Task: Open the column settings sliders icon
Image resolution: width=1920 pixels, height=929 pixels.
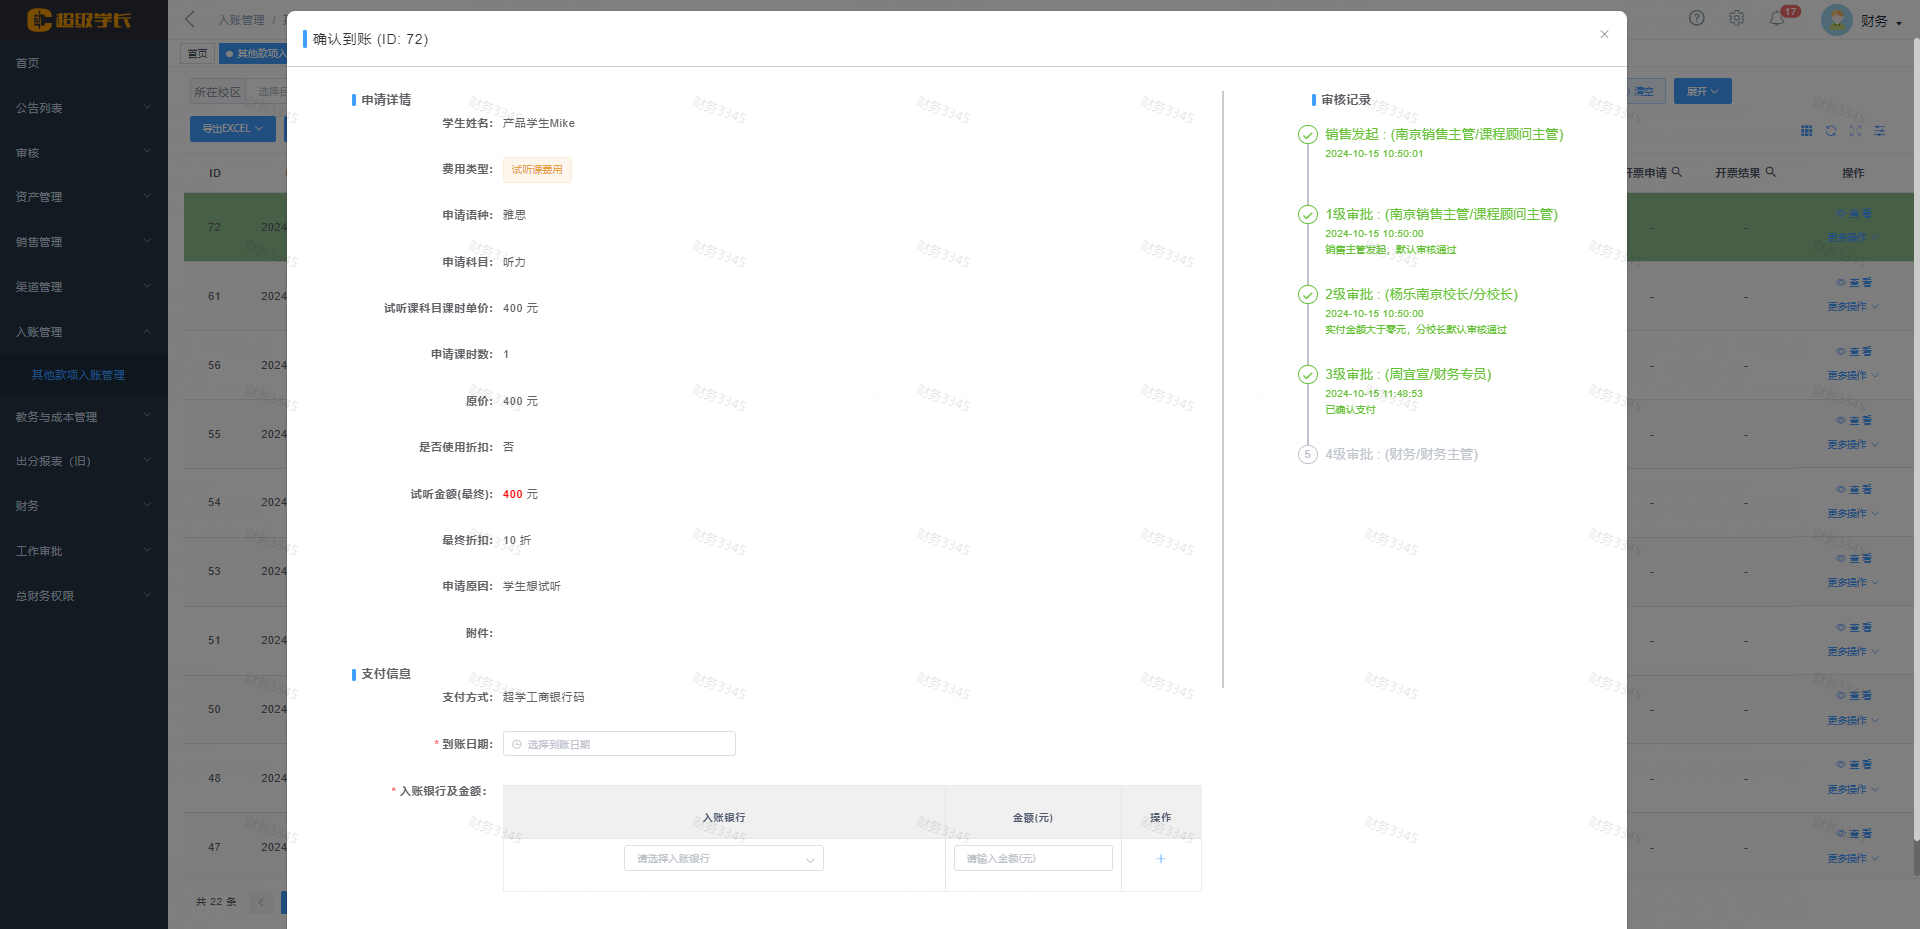Action: tap(1880, 131)
